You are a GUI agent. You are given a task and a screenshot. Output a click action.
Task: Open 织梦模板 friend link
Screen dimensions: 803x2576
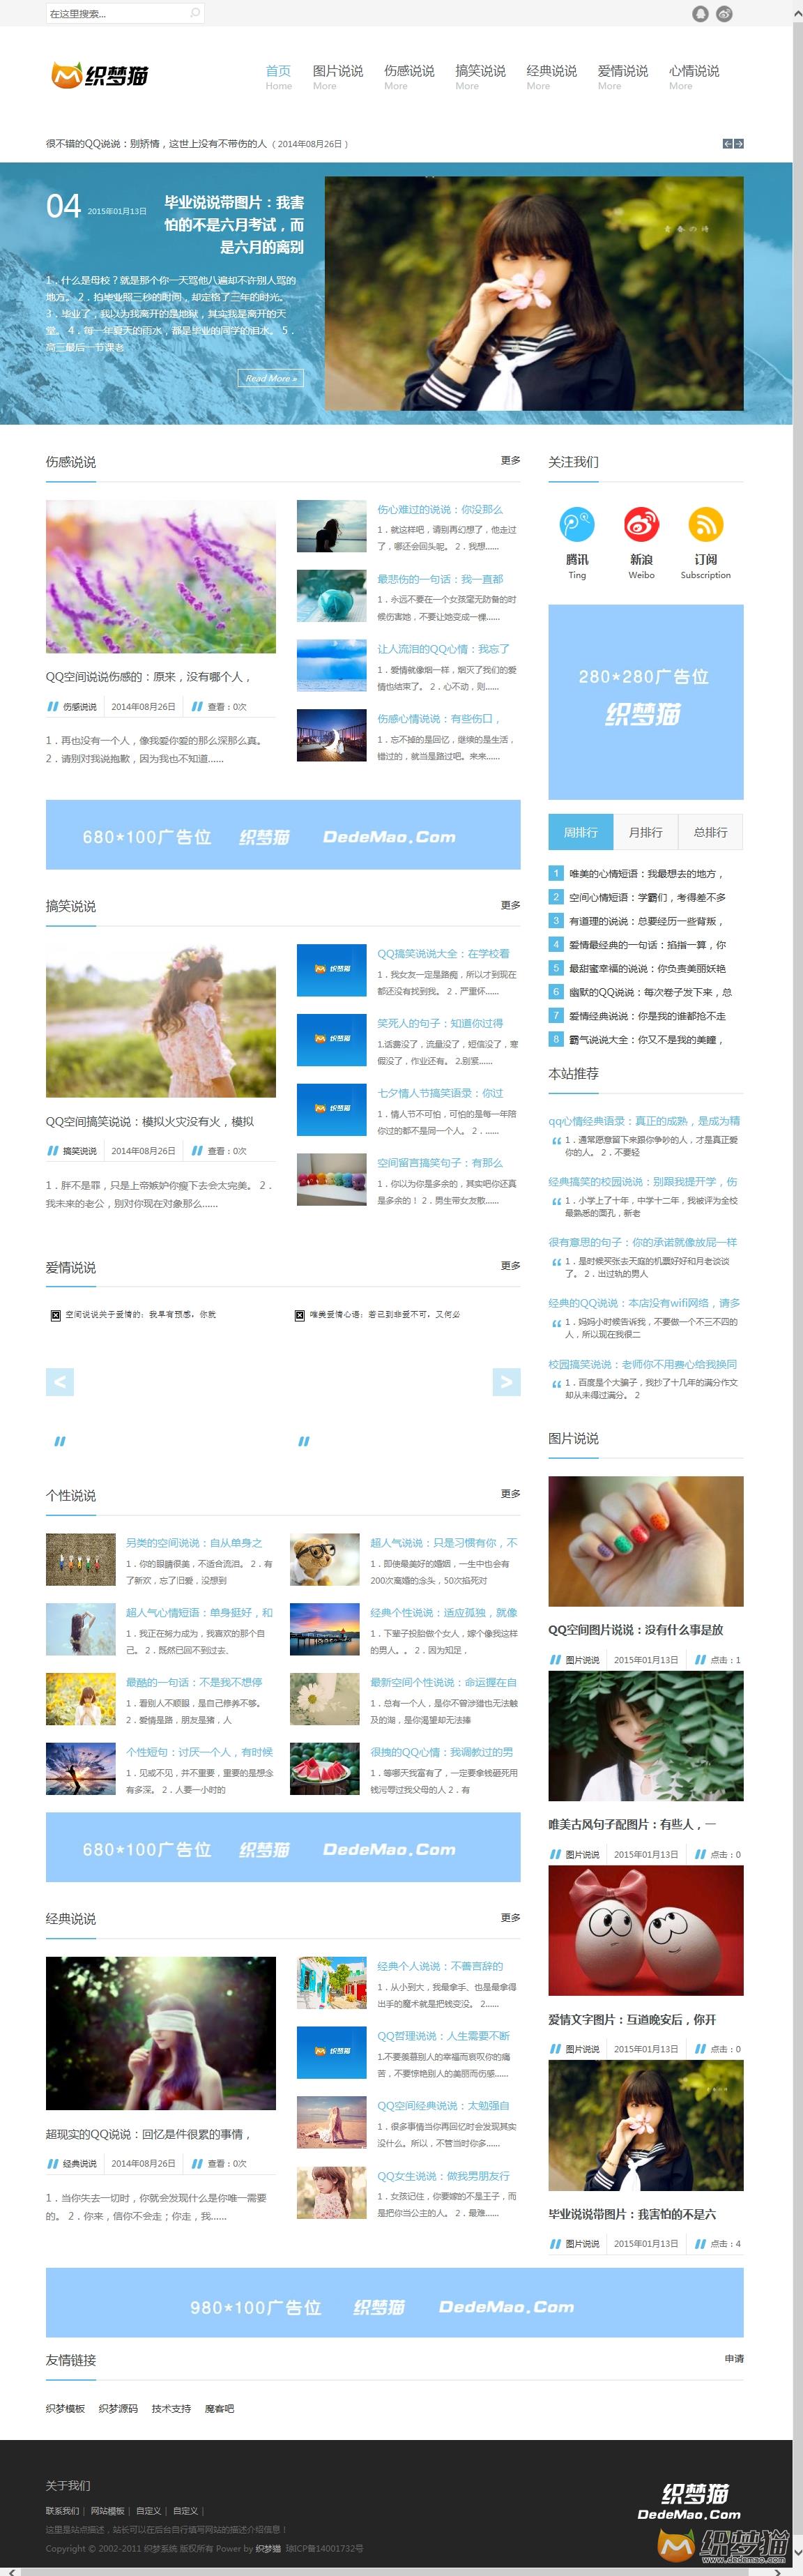point(65,2409)
